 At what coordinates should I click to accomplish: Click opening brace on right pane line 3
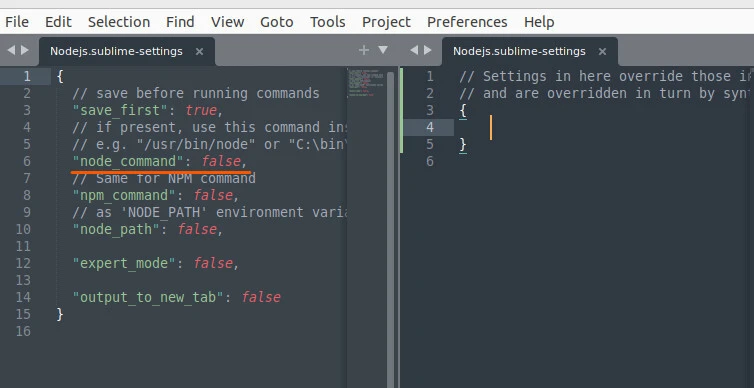463,111
